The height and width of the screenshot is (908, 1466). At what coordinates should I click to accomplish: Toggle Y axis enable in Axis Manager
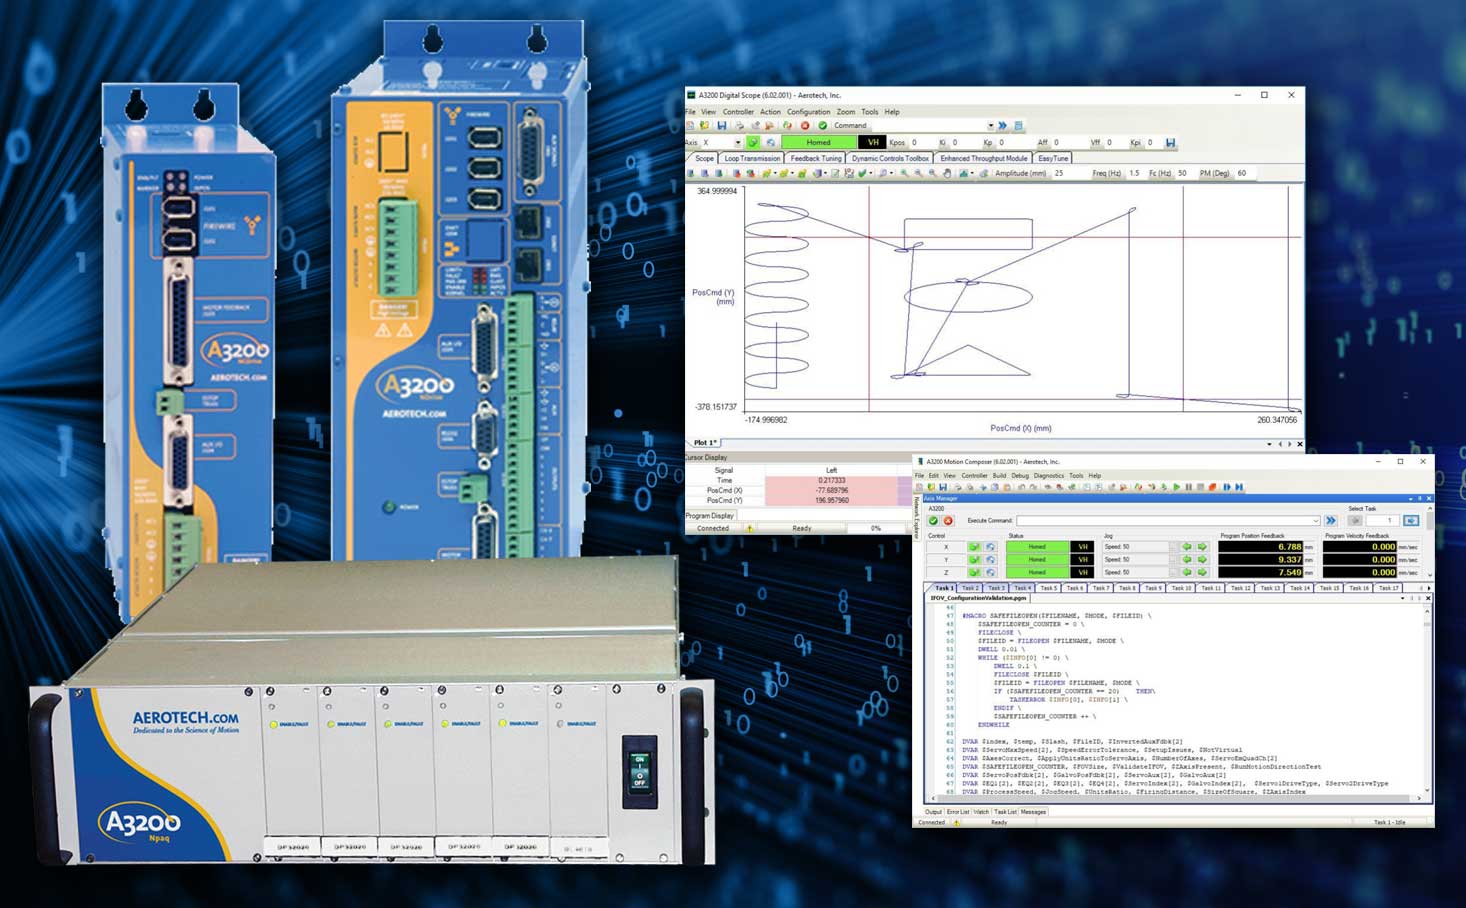click(975, 560)
